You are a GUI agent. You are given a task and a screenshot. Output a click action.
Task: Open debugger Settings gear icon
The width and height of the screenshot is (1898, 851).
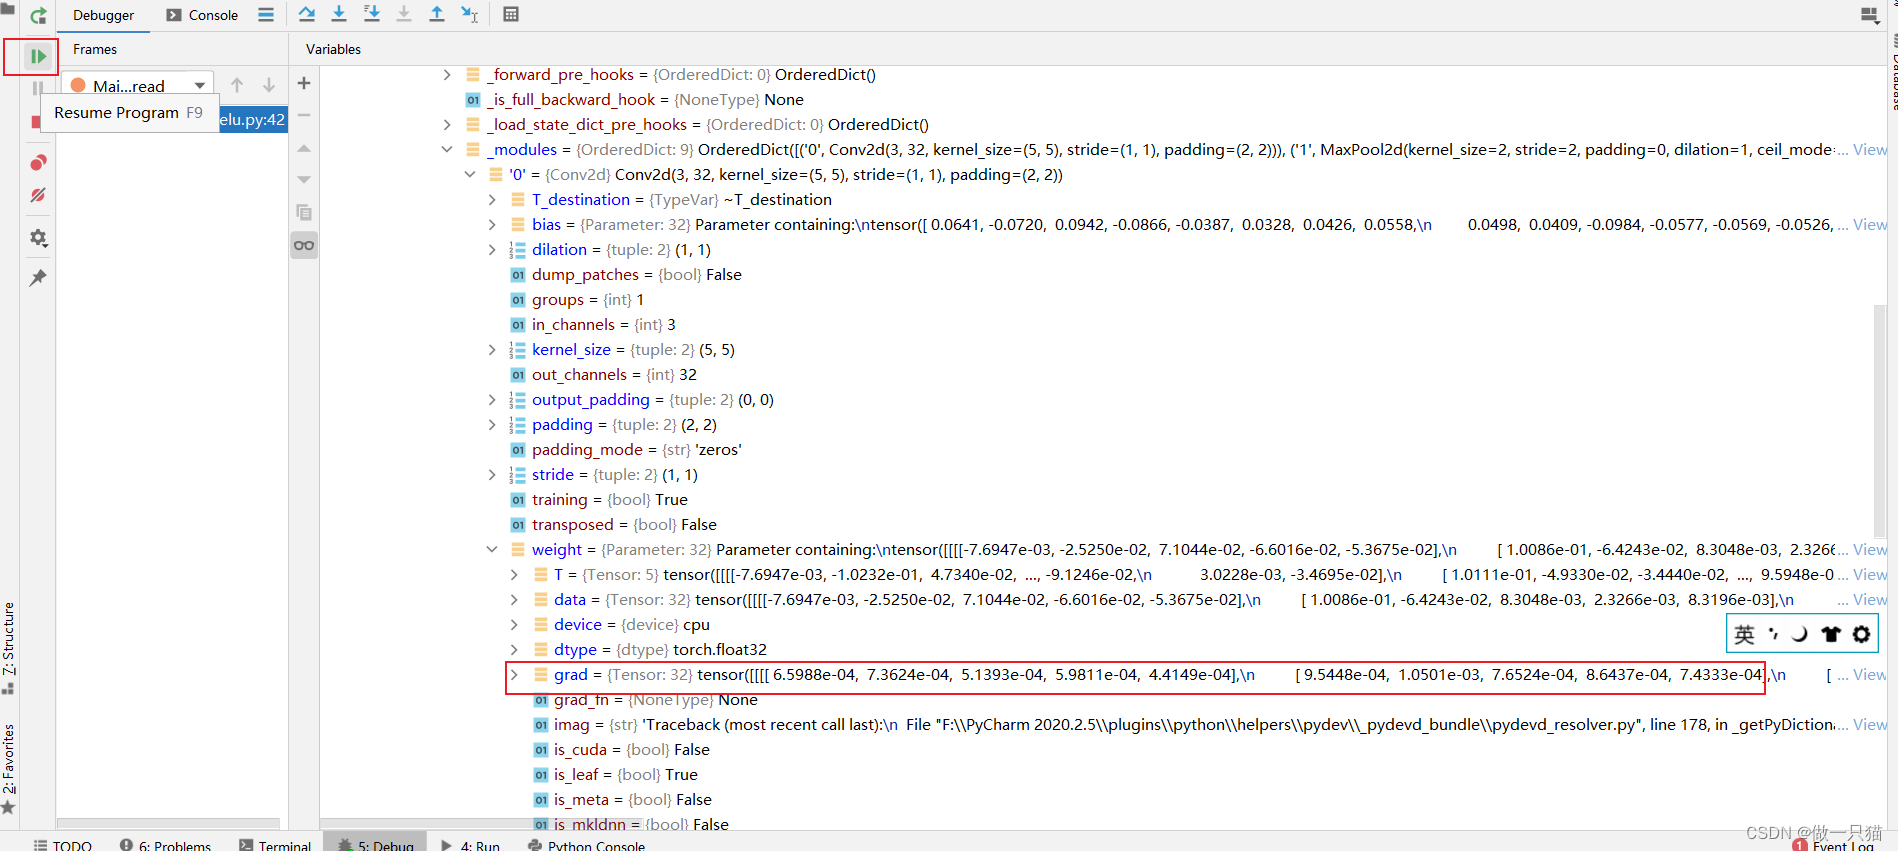pos(38,238)
